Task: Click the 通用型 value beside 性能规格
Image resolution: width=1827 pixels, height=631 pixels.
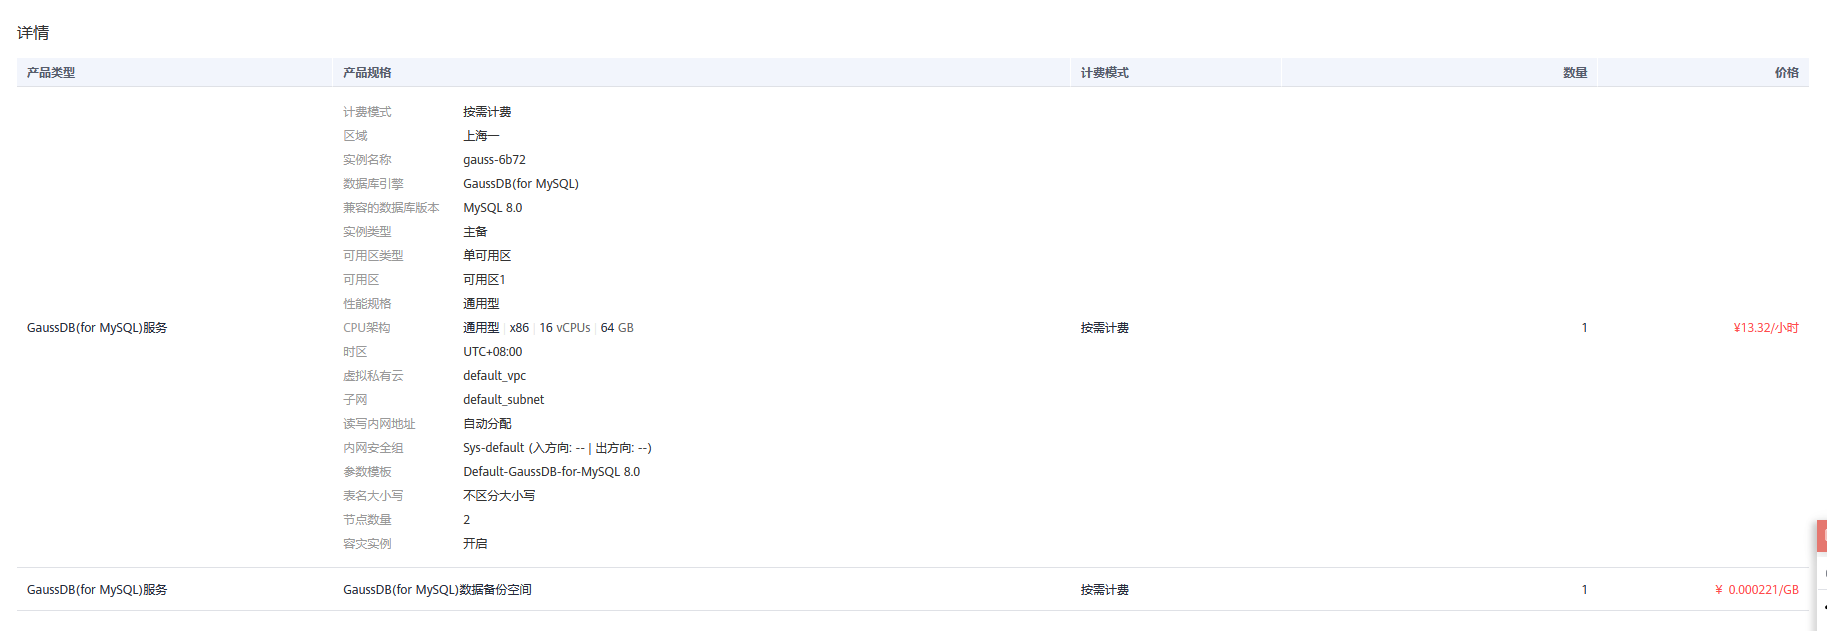Action: [x=481, y=304]
